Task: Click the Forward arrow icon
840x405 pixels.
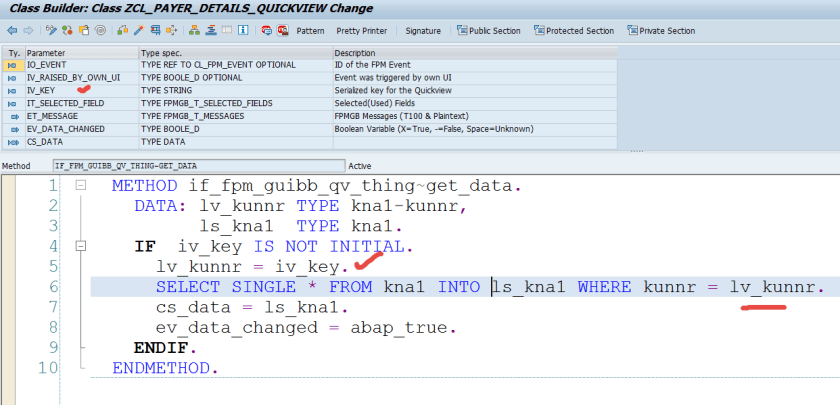Action: click(x=28, y=31)
